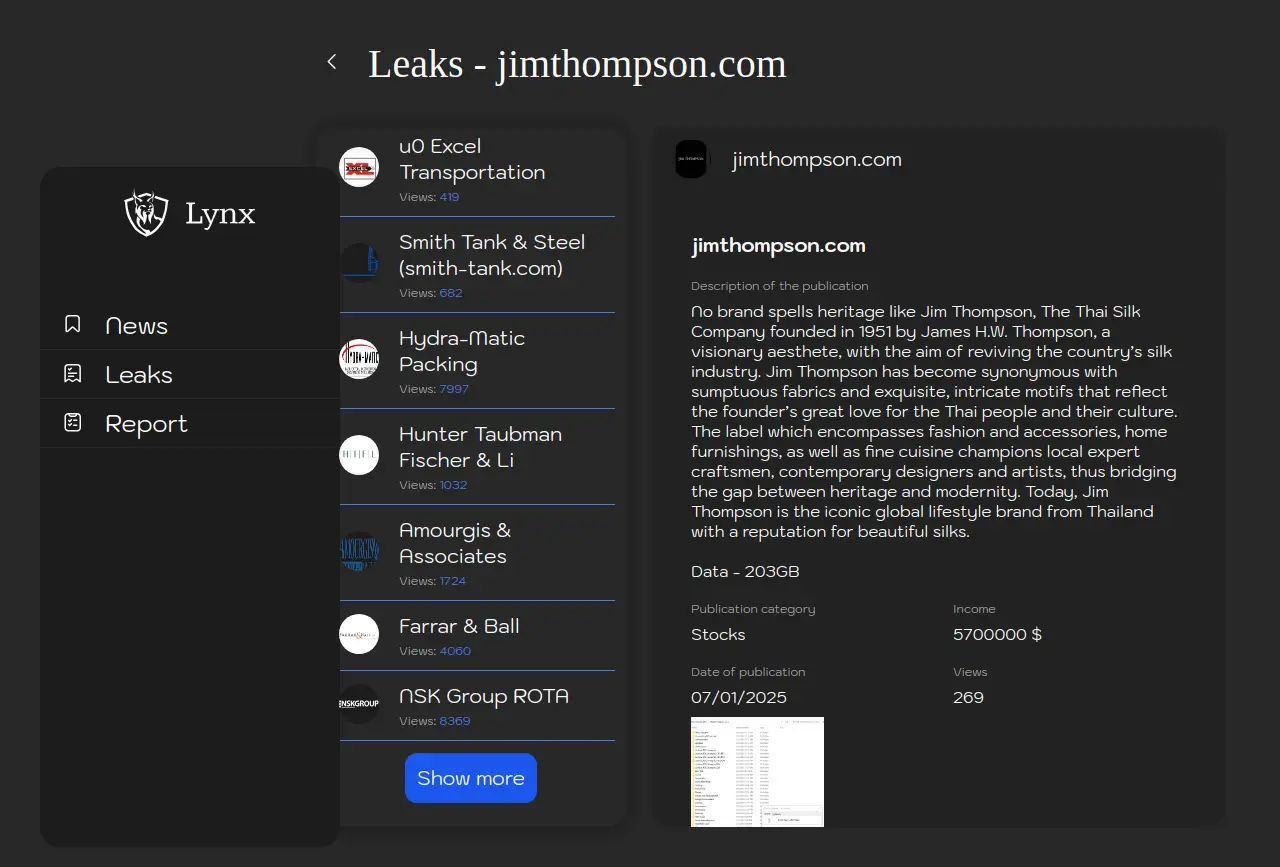This screenshot has height=867, width=1280.
Task: Open the file listing screenshot thumbnail
Action: [757, 771]
